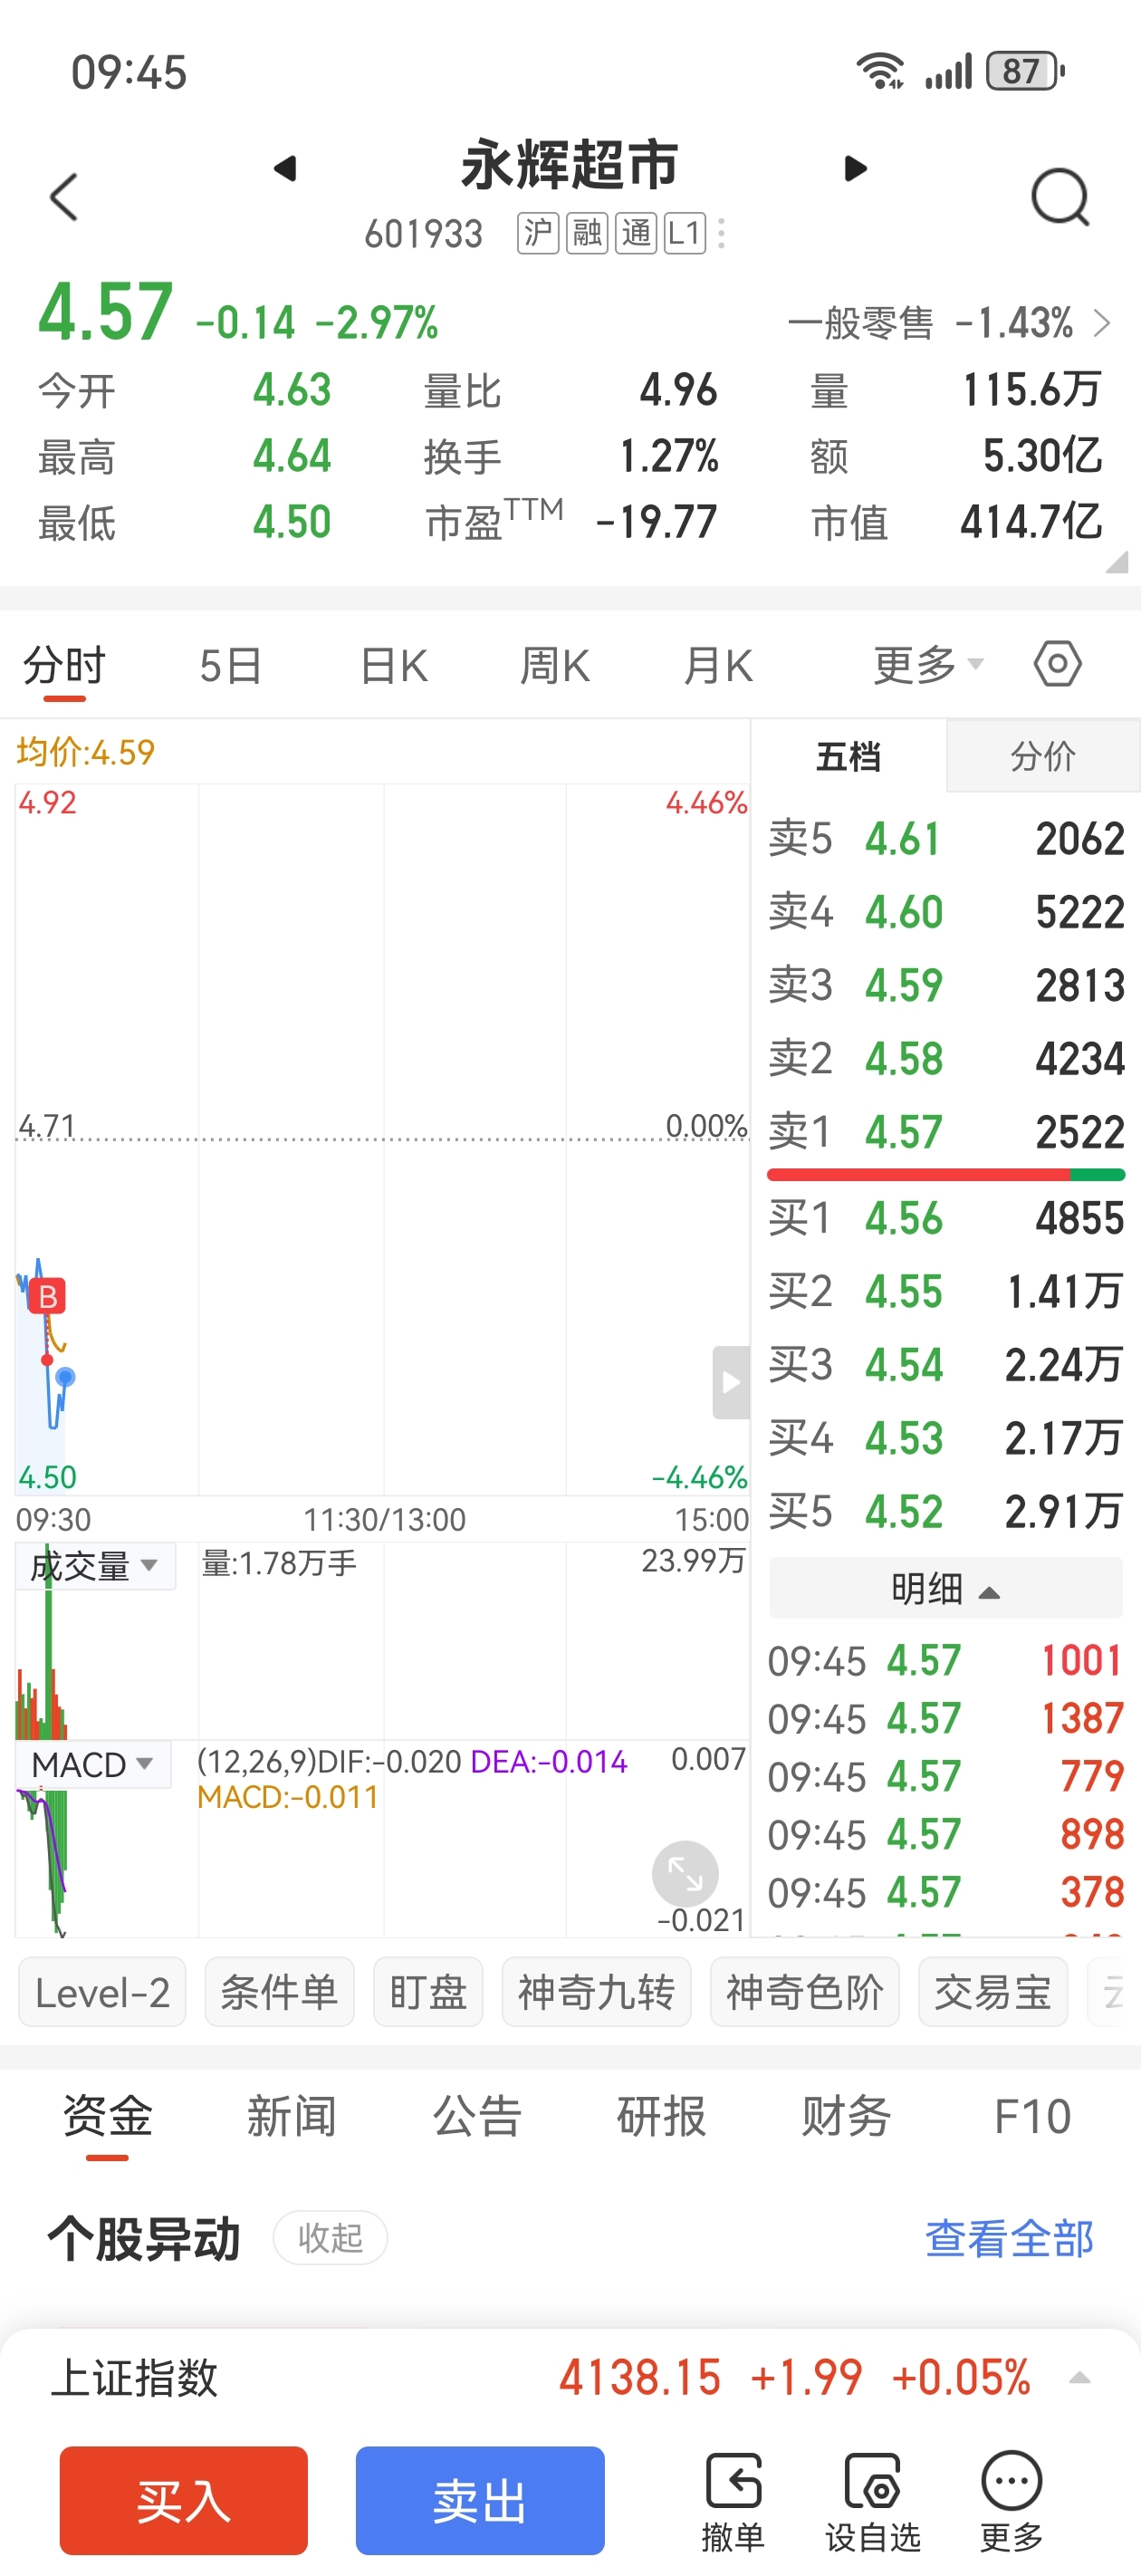Open the 研报 tab
The image size is (1141, 2576).
pyautogui.click(x=662, y=2116)
